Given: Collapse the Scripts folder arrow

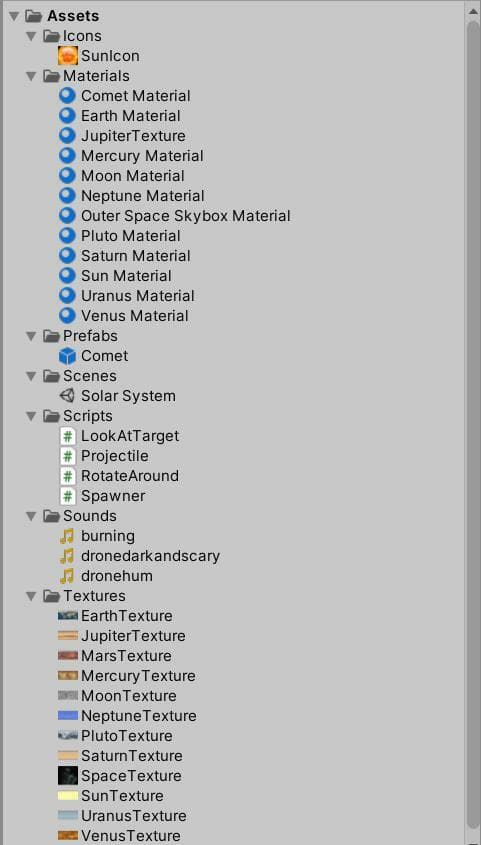Looking at the screenshot, I should tap(31, 416).
